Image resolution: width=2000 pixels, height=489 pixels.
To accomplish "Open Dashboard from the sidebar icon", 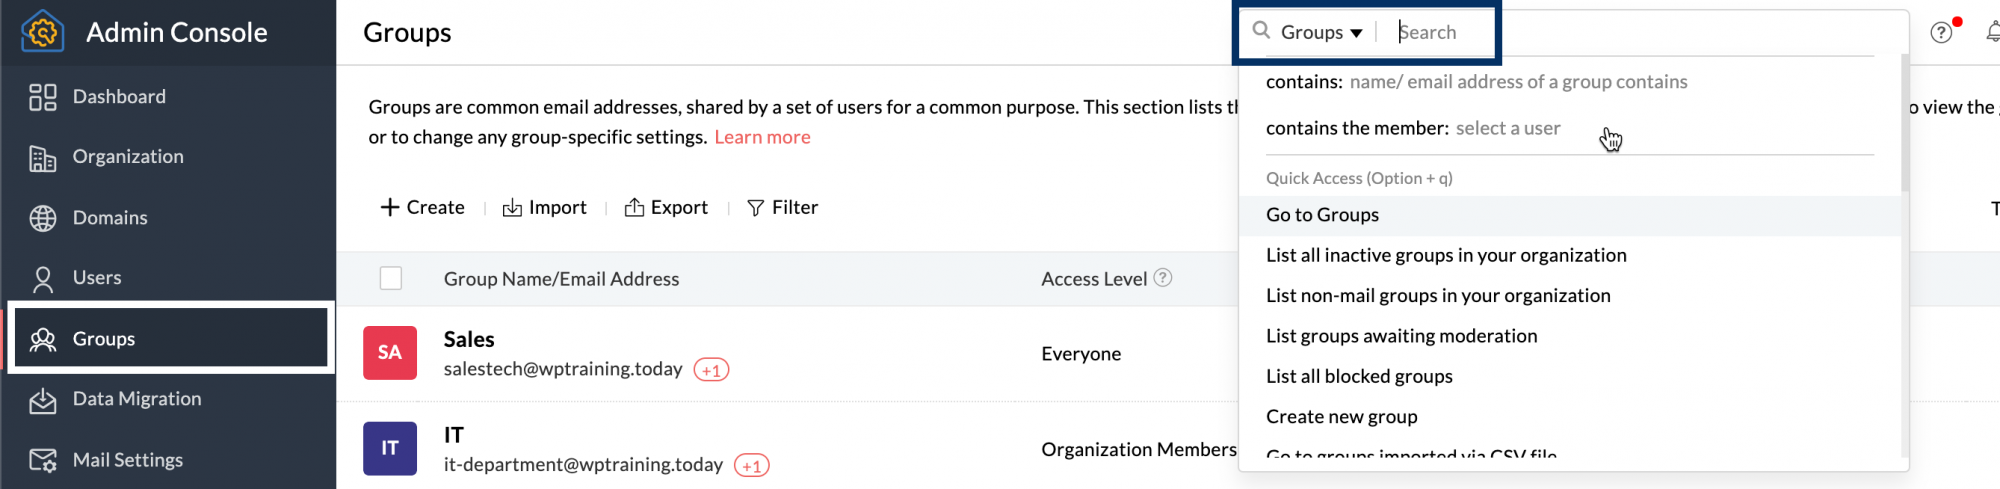I will point(42,97).
